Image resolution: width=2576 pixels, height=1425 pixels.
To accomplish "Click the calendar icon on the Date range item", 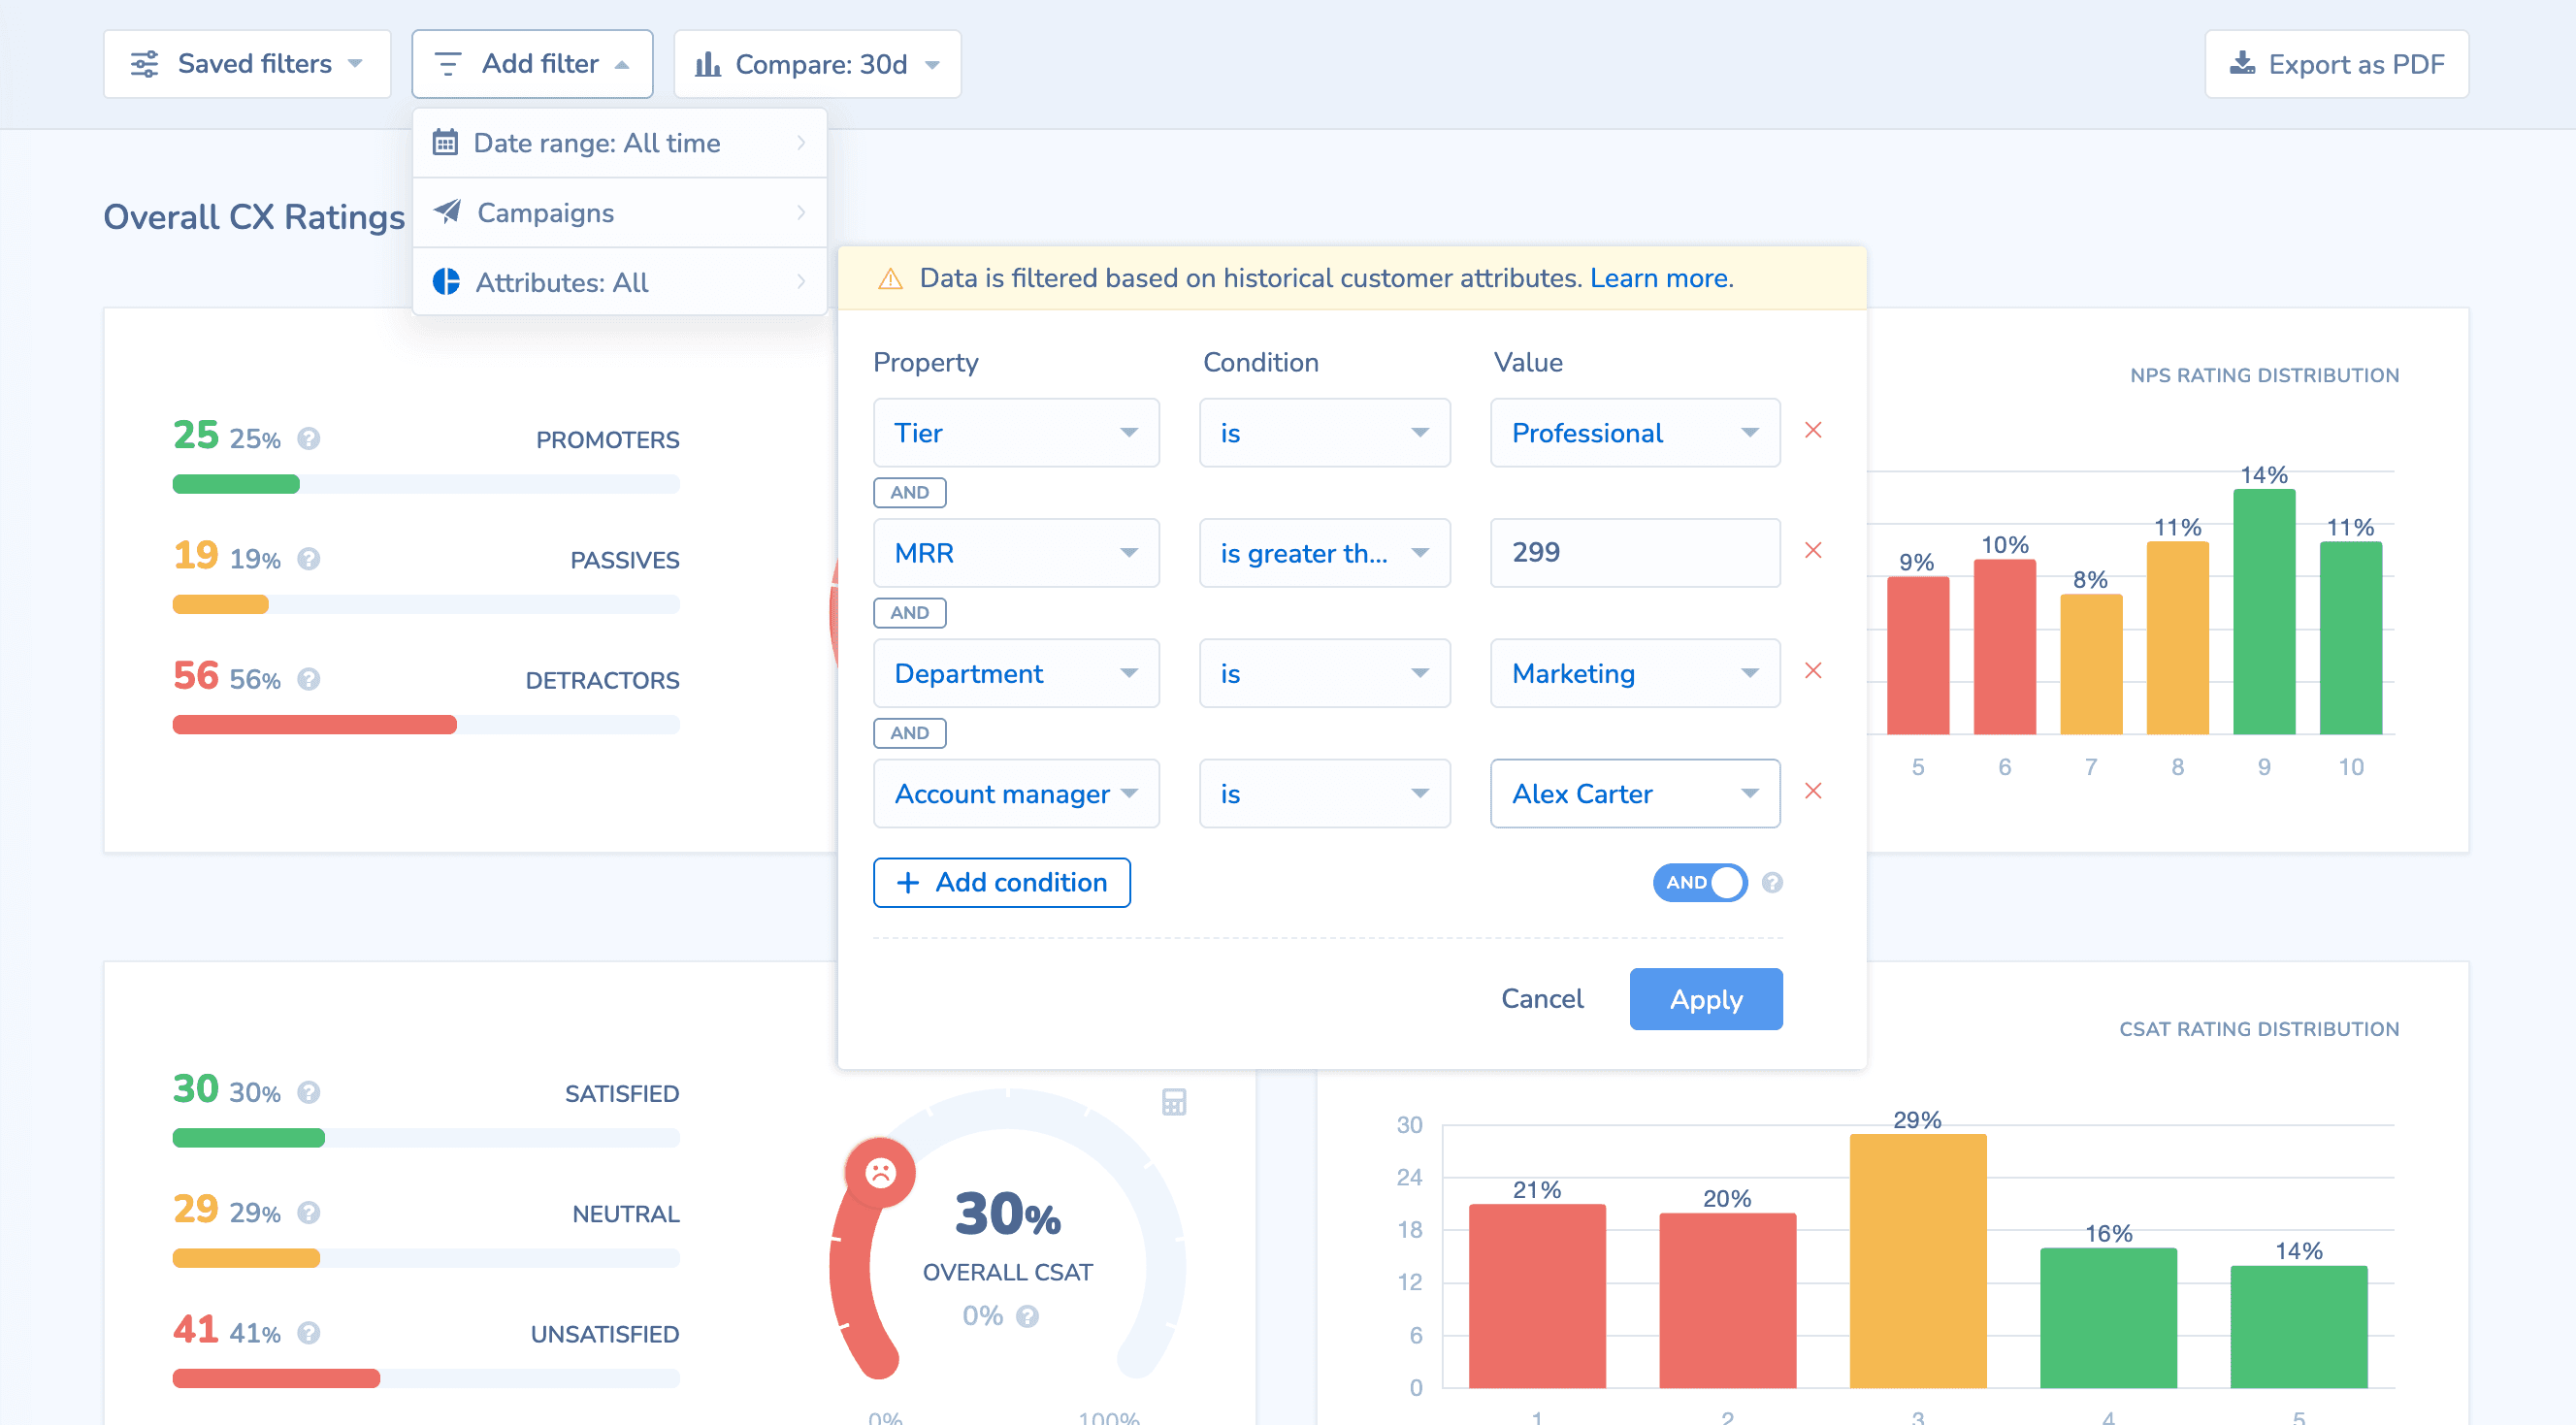I will click(446, 142).
